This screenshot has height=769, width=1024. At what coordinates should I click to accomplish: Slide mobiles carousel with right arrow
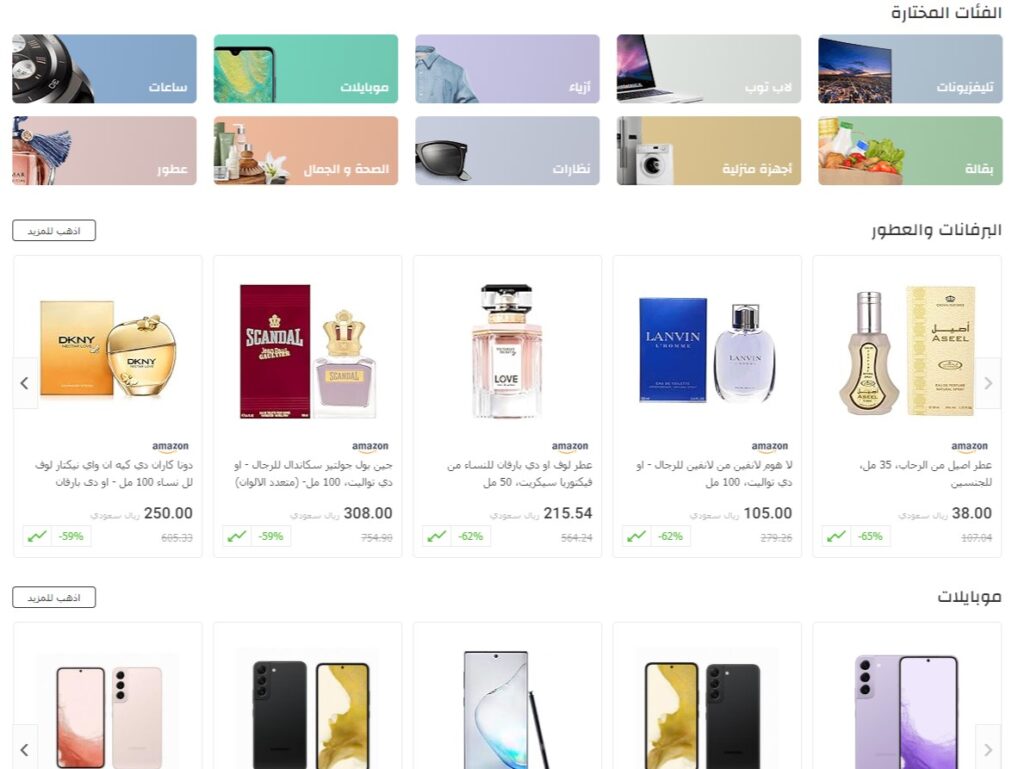coord(989,749)
